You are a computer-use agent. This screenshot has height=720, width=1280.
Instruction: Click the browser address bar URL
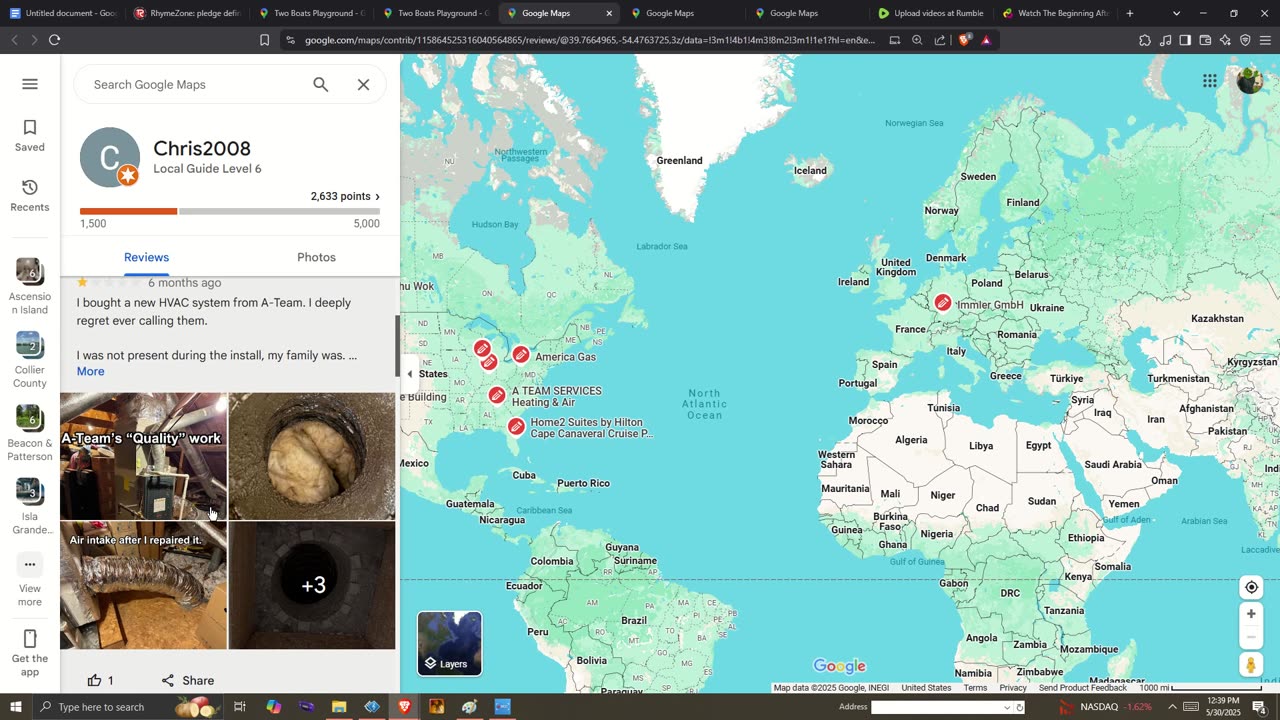[589, 40]
